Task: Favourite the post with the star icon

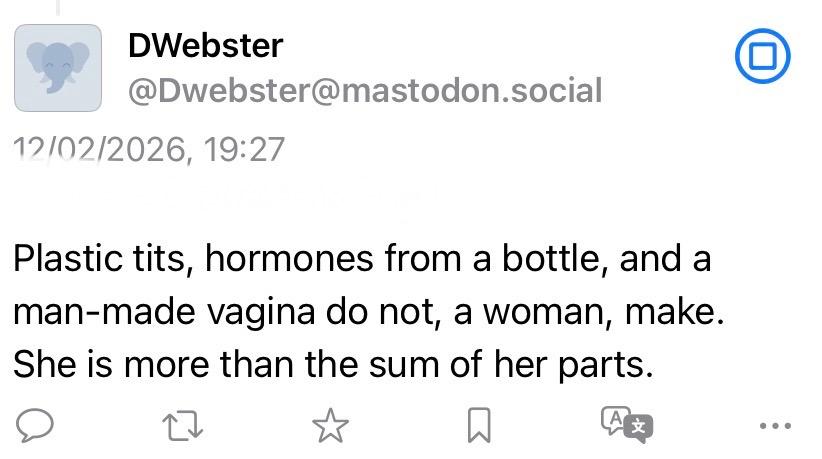Action: [331, 426]
